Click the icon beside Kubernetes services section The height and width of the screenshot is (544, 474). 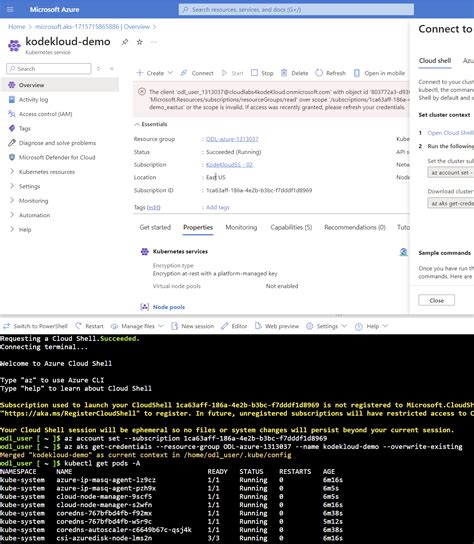(x=403, y=252)
